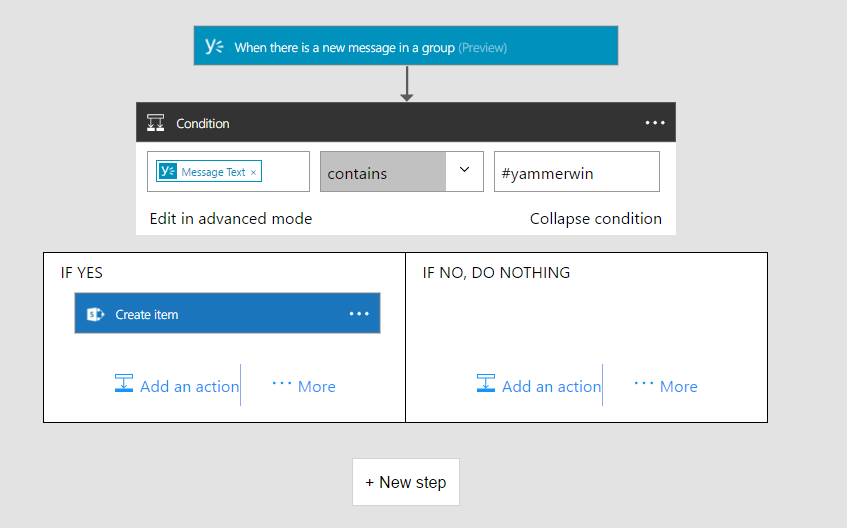Click Edit in advanced mode
This screenshot has width=847, height=528.
[x=231, y=218]
